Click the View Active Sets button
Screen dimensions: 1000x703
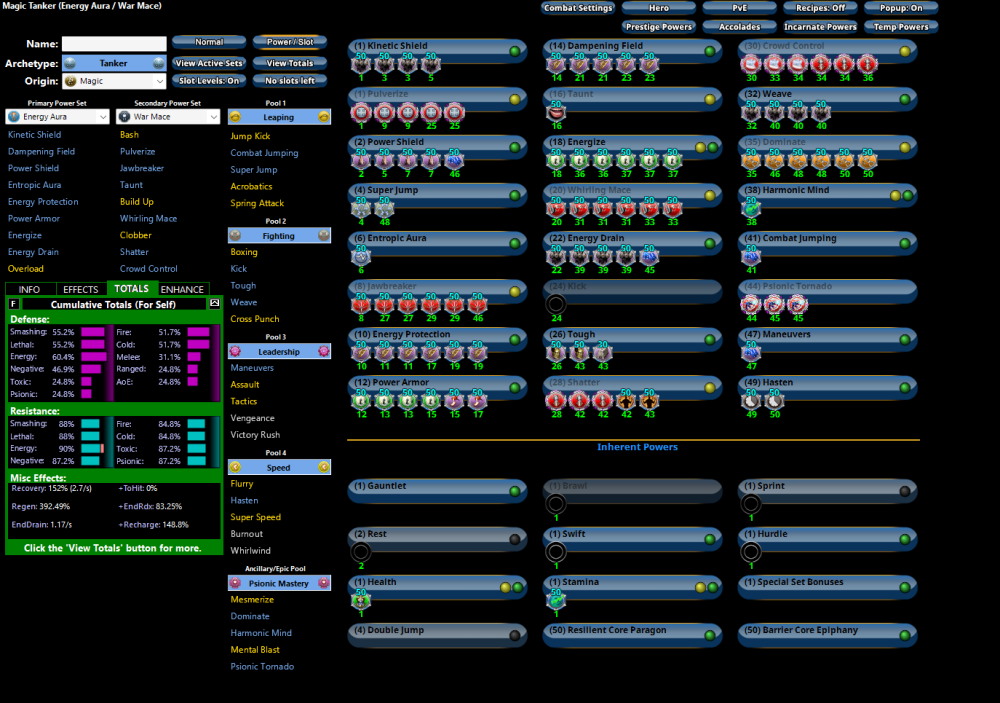coord(209,63)
